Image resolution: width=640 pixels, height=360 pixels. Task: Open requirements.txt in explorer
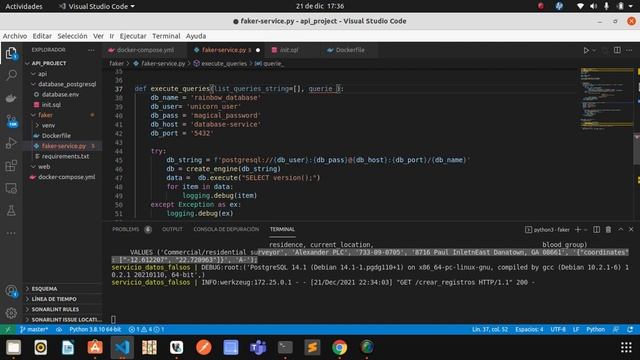65,156
